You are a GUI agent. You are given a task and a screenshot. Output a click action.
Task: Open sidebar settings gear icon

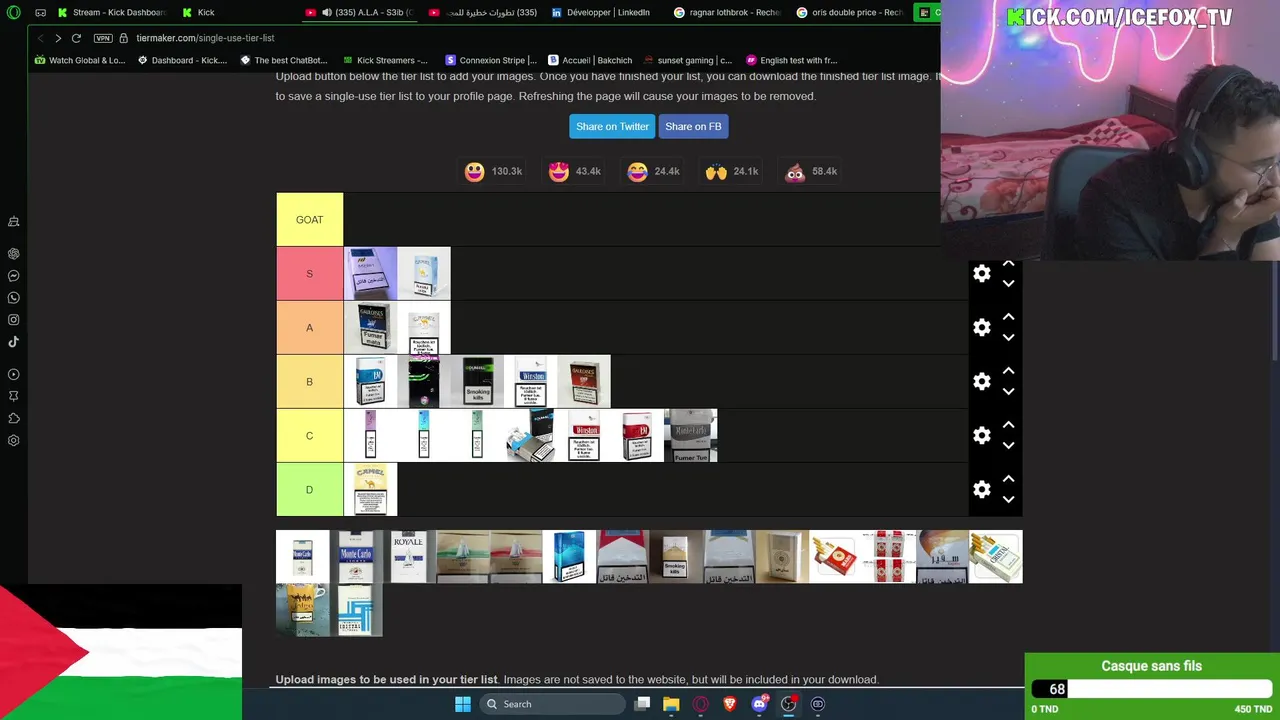tap(14, 441)
